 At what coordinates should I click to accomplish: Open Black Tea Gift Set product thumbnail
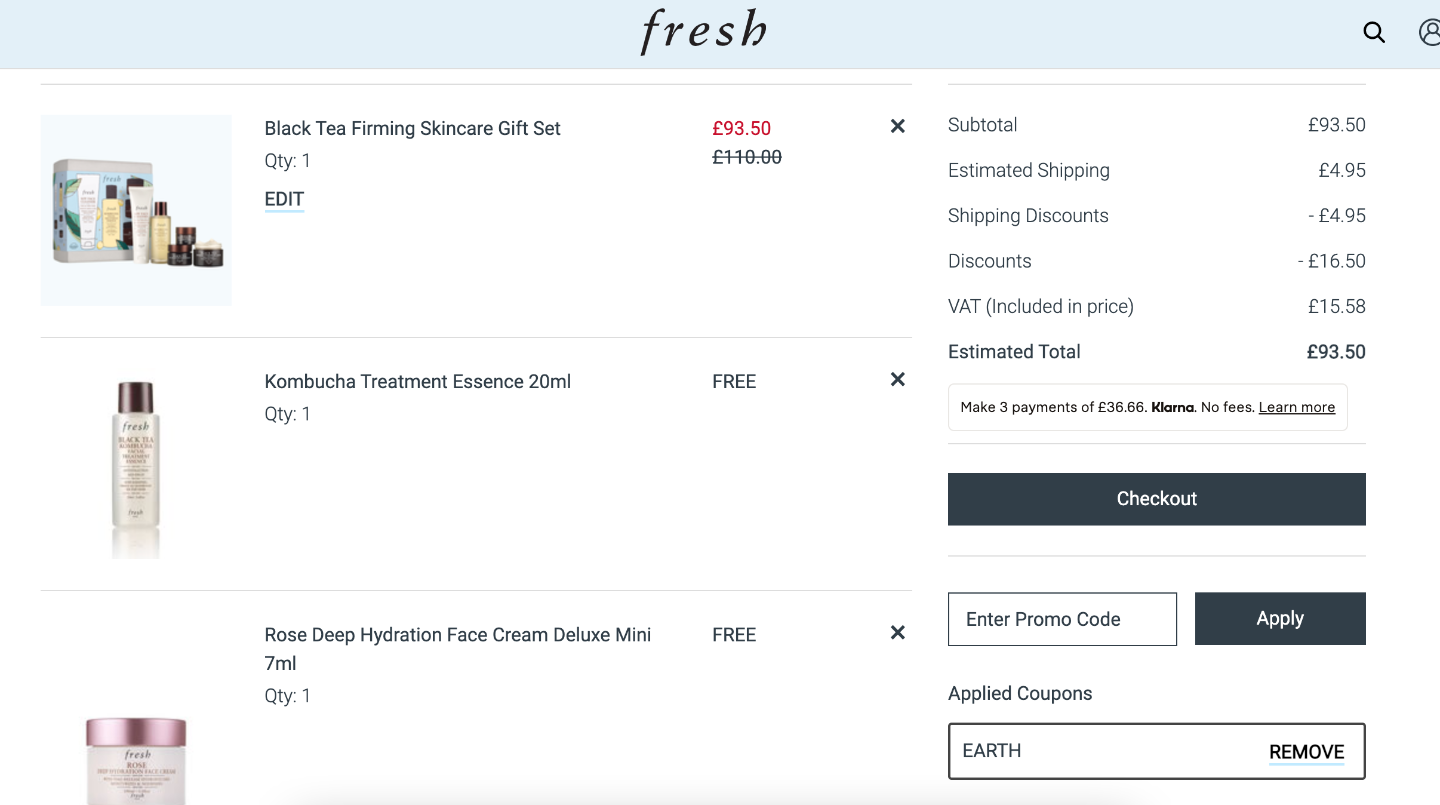coord(136,210)
